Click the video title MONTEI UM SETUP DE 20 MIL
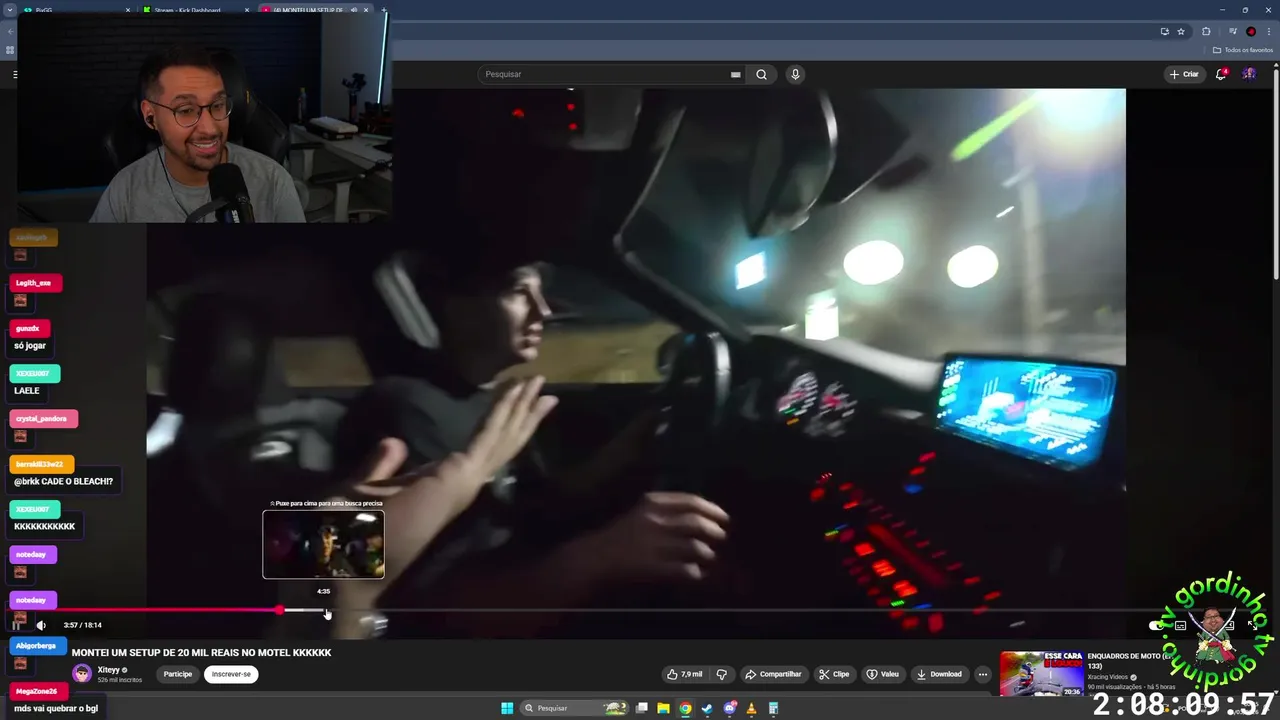 [x=201, y=652]
